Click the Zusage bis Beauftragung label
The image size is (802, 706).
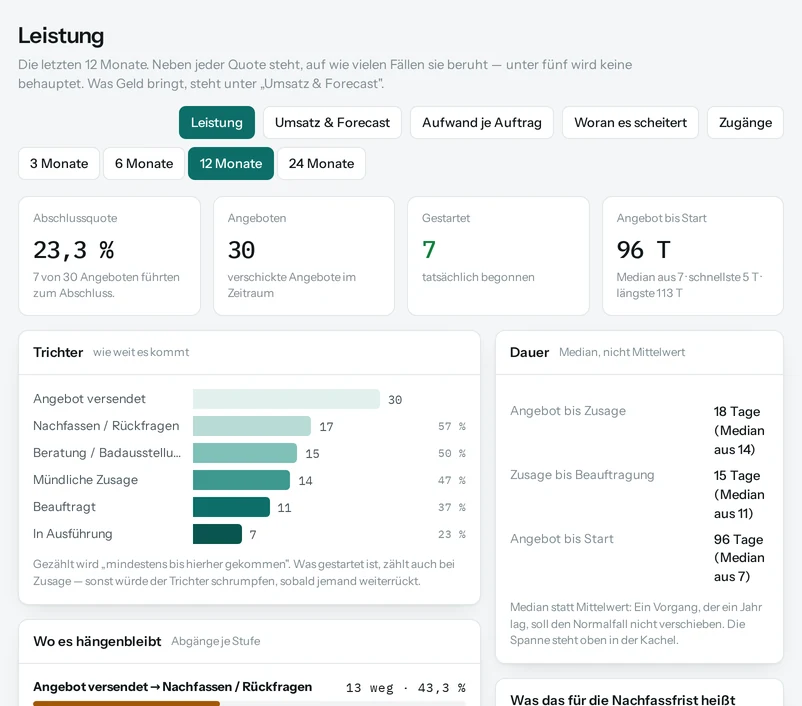click(x=582, y=475)
